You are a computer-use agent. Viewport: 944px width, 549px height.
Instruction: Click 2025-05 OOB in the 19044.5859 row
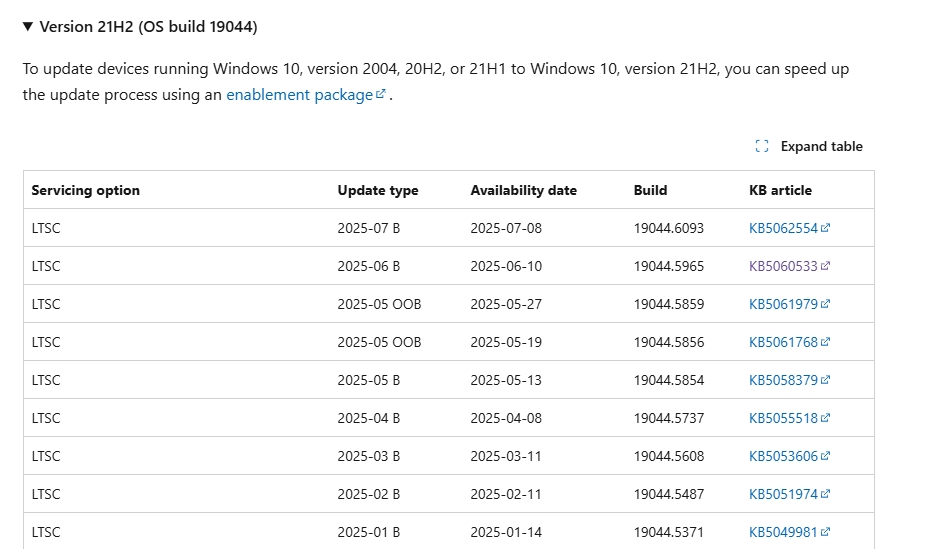379,304
